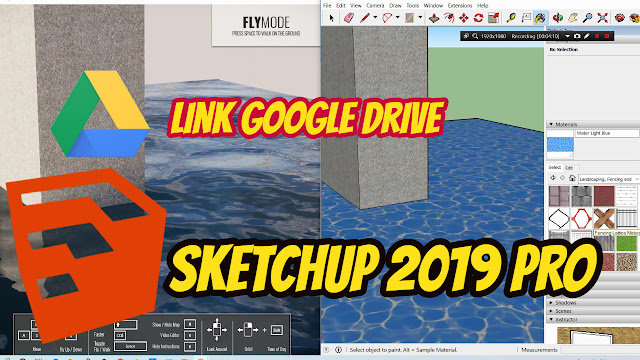
Task: Choose the Line pencil tool
Action: (x=364, y=18)
